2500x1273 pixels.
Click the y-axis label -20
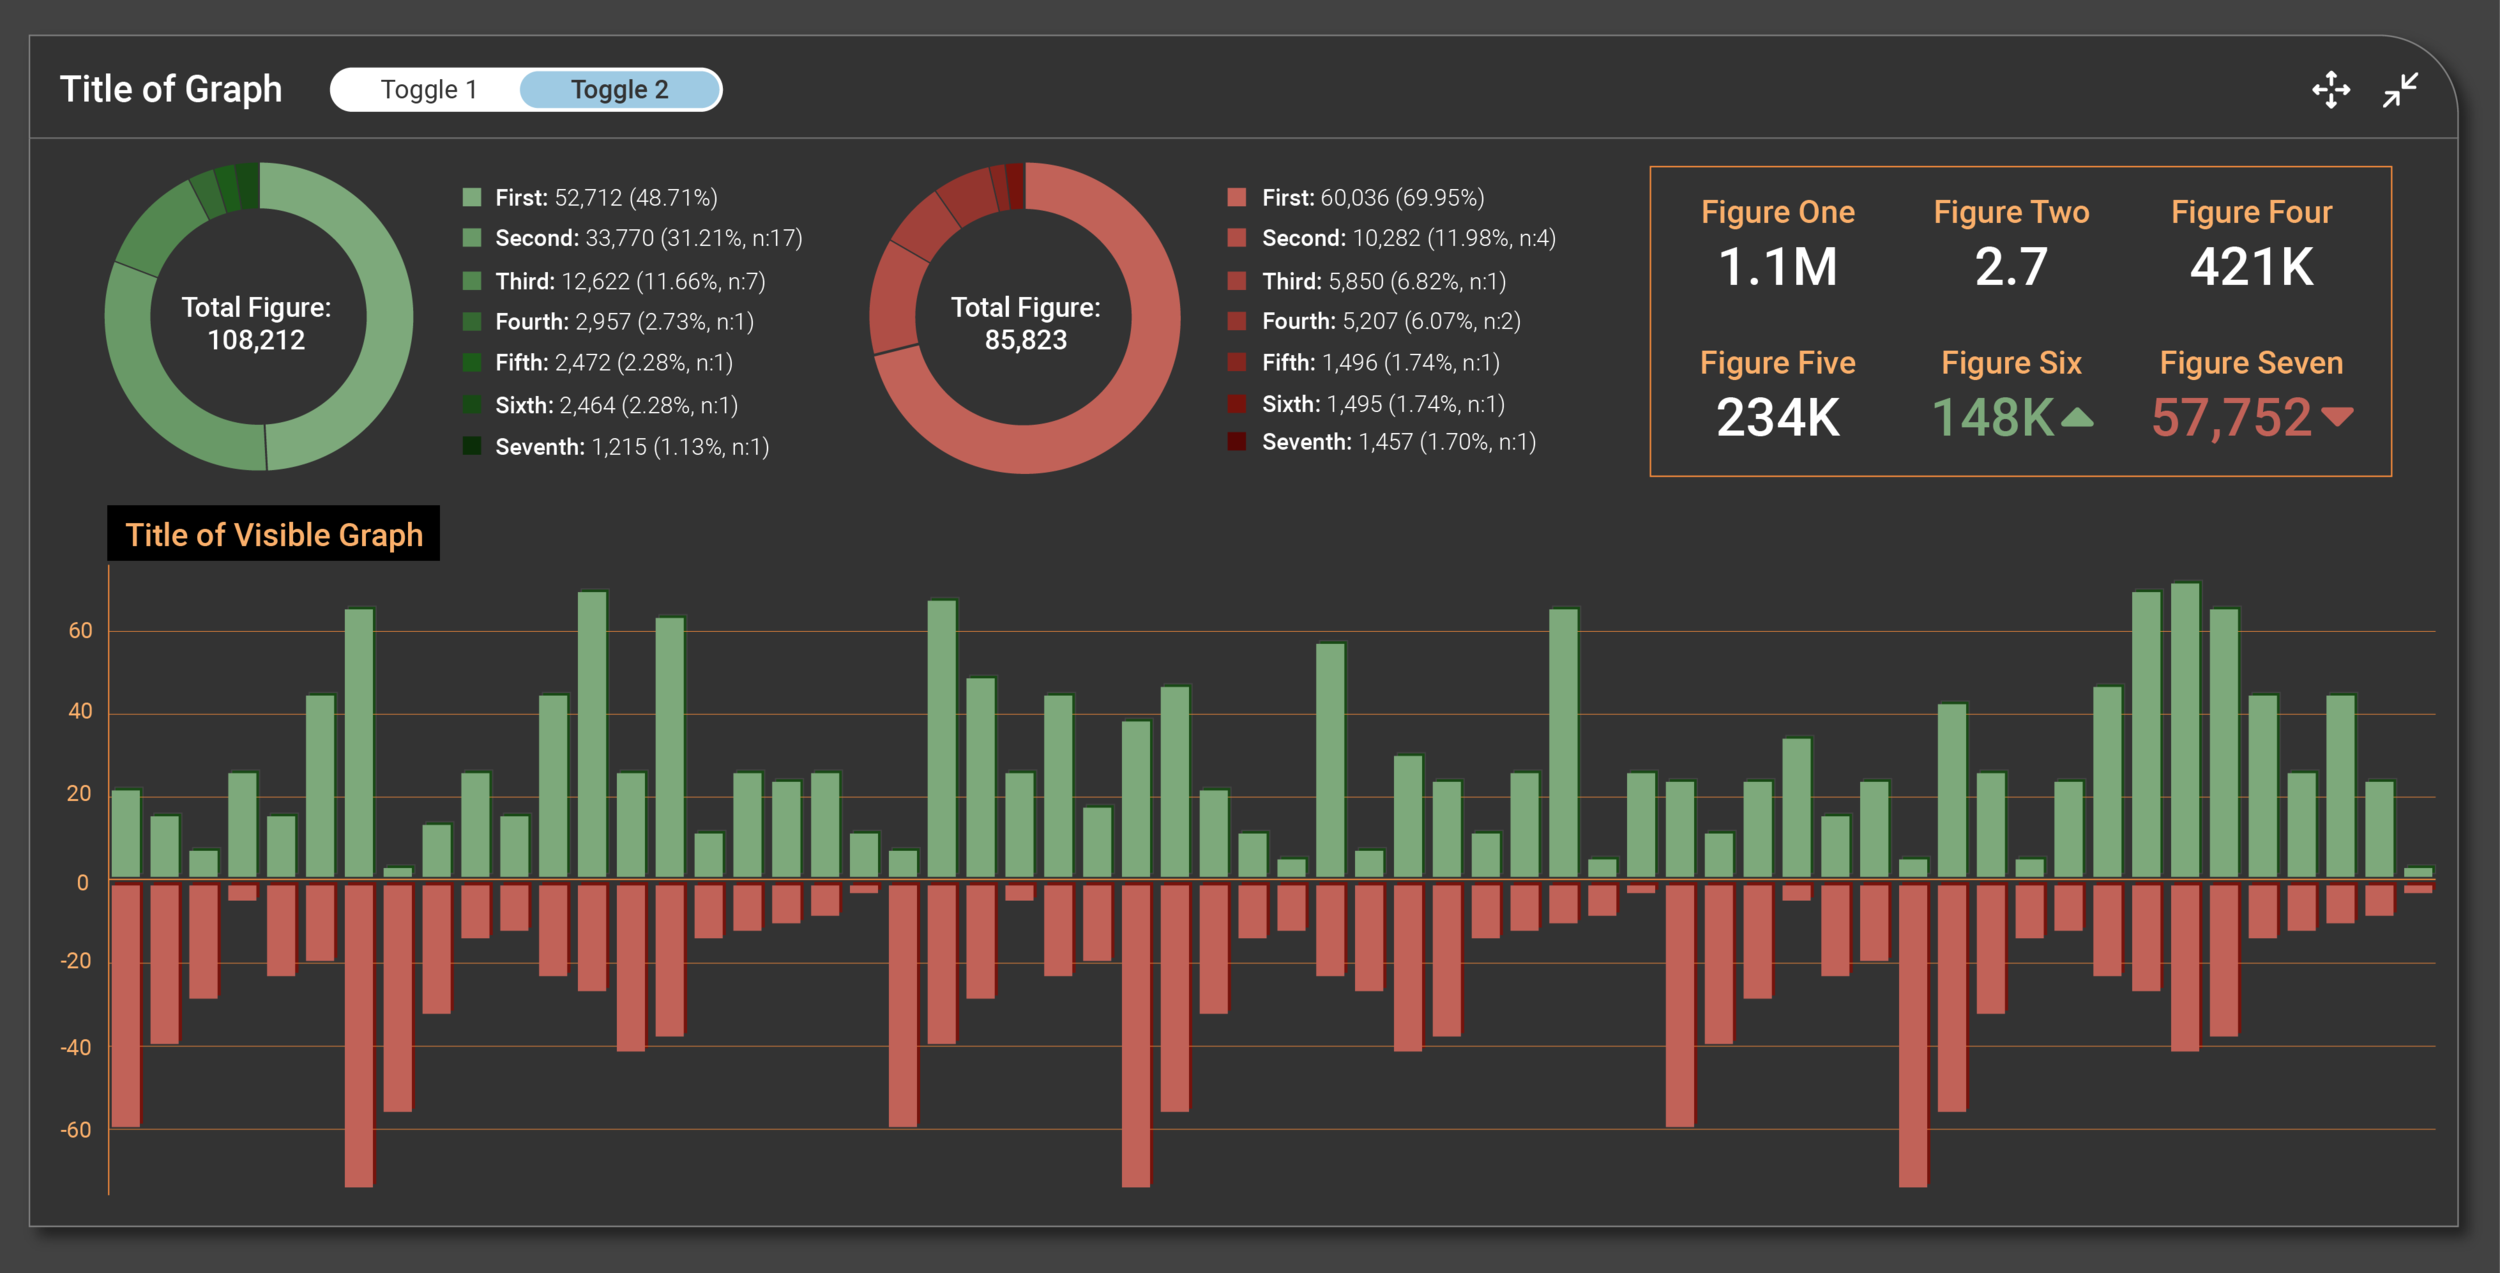(76, 961)
